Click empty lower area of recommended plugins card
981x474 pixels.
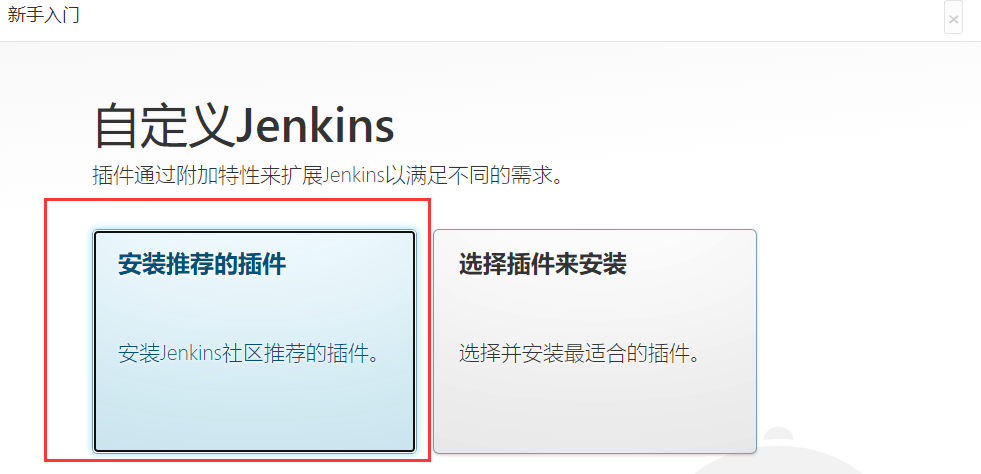[x=254, y=413]
